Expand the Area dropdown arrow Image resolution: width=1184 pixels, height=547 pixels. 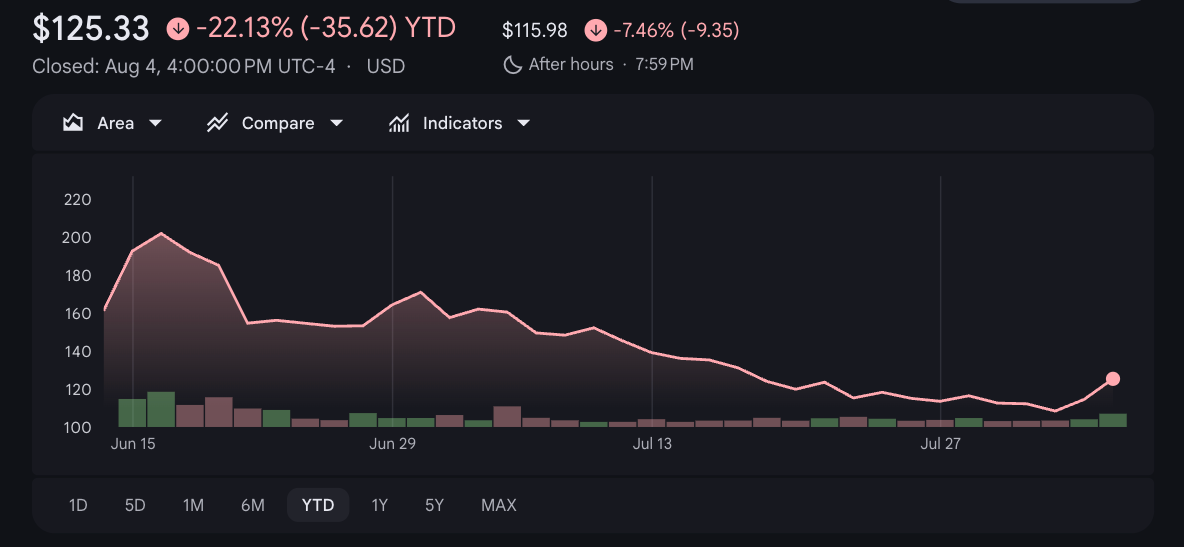click(x=155, y=123)
